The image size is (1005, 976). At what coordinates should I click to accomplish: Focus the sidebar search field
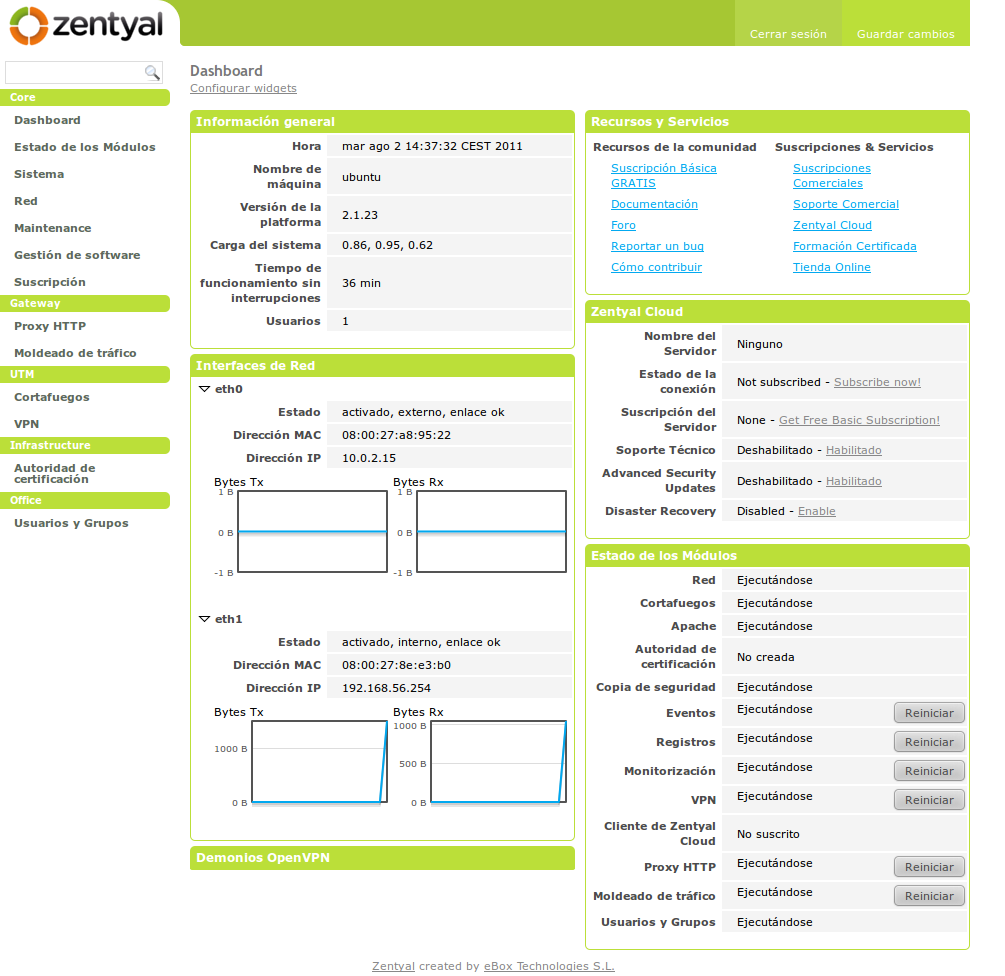pyautogui.click(x=84, y=72)
